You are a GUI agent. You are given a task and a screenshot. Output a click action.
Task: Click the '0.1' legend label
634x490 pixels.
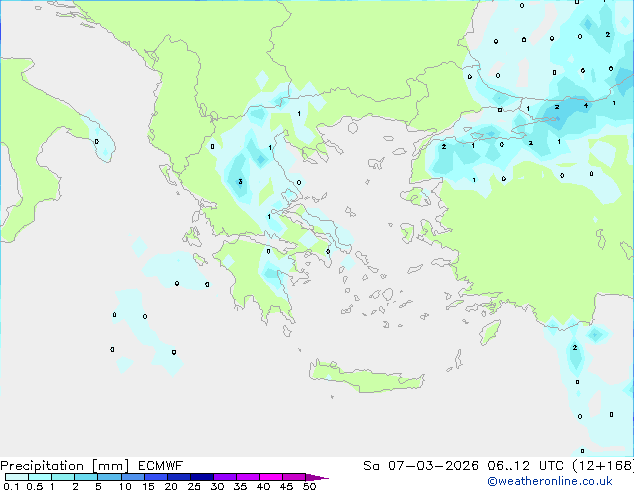click(x=11, y=486)
